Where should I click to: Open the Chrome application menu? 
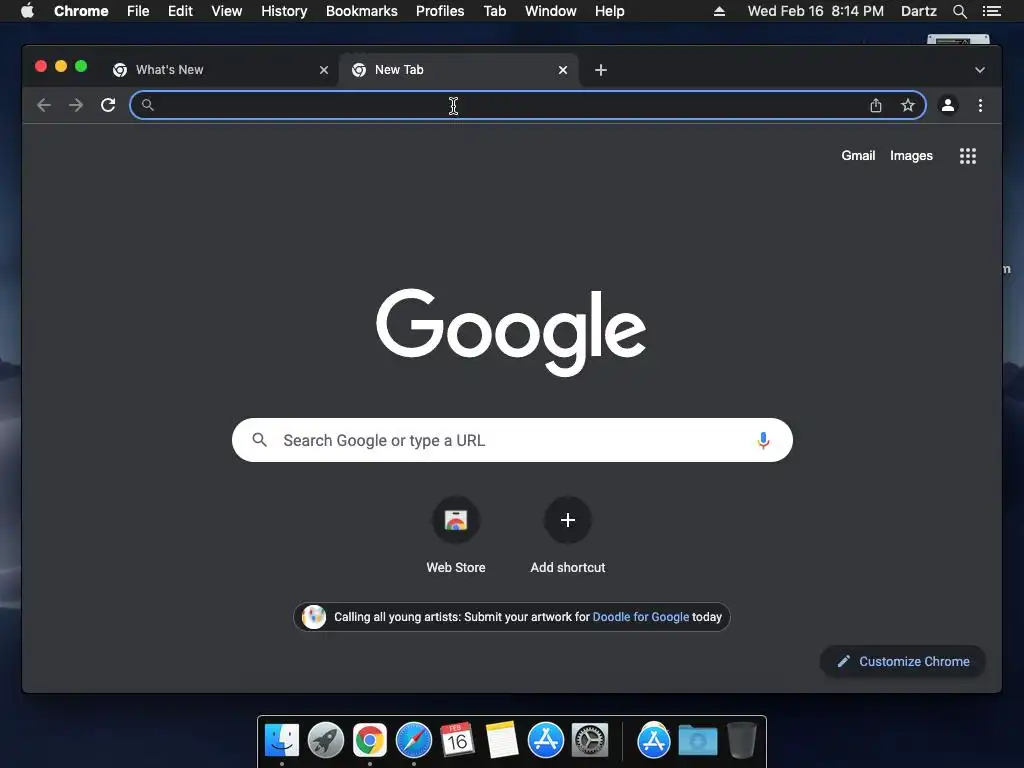click(81, 11)
